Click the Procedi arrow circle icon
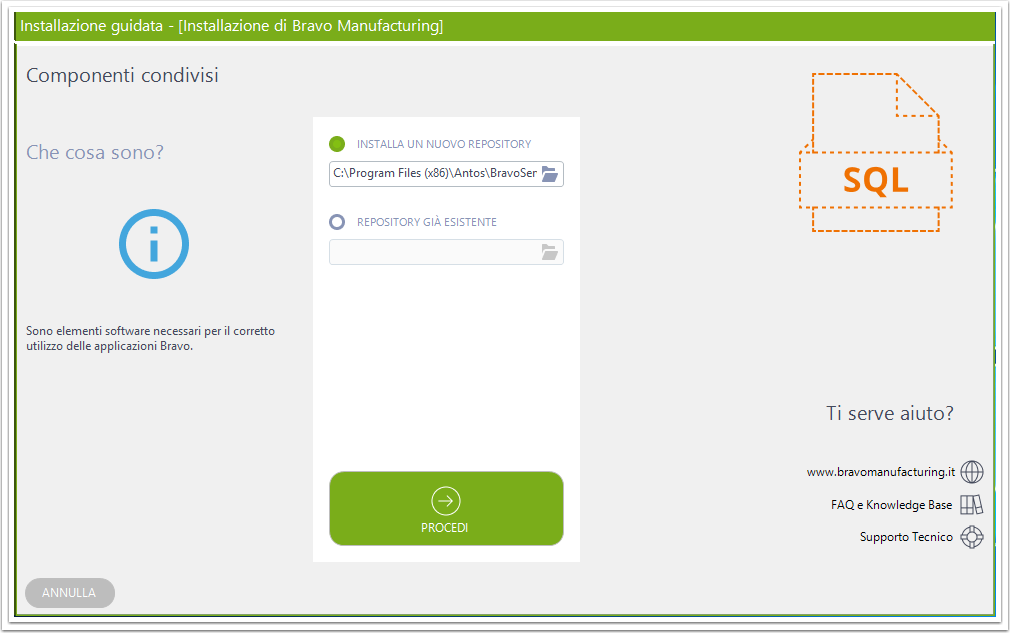The height and width of the screenshot is (633, 1010). click(x=446, y=501)
